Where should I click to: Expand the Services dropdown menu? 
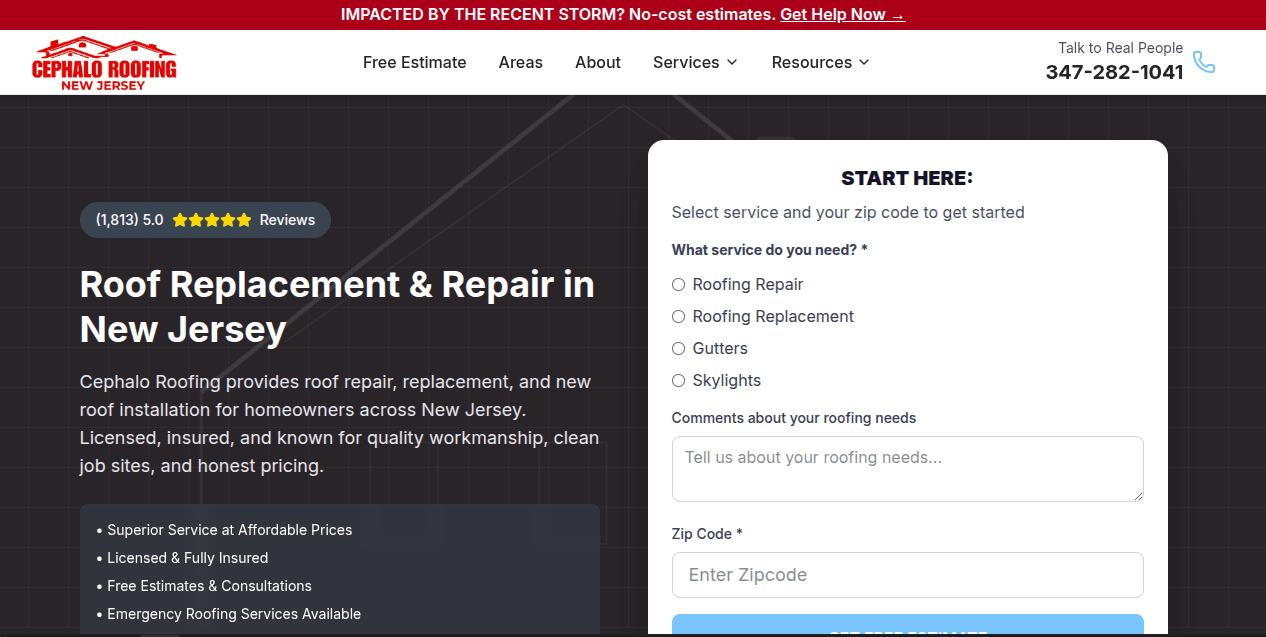tap(695, 62)
